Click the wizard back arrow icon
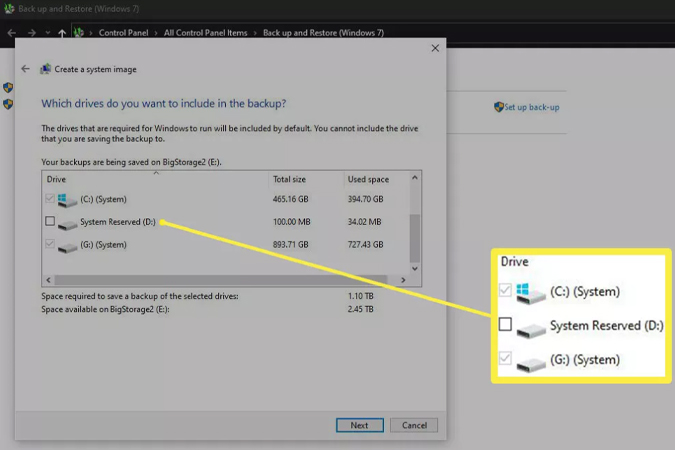Viewport: 675px width, 450px height. click(x=25, y=69)
